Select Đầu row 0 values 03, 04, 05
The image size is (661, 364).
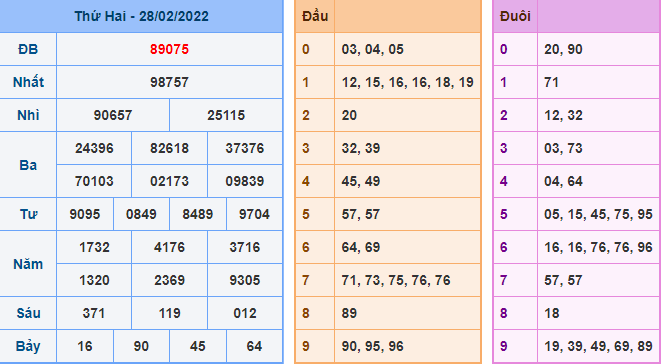point(373,49)
